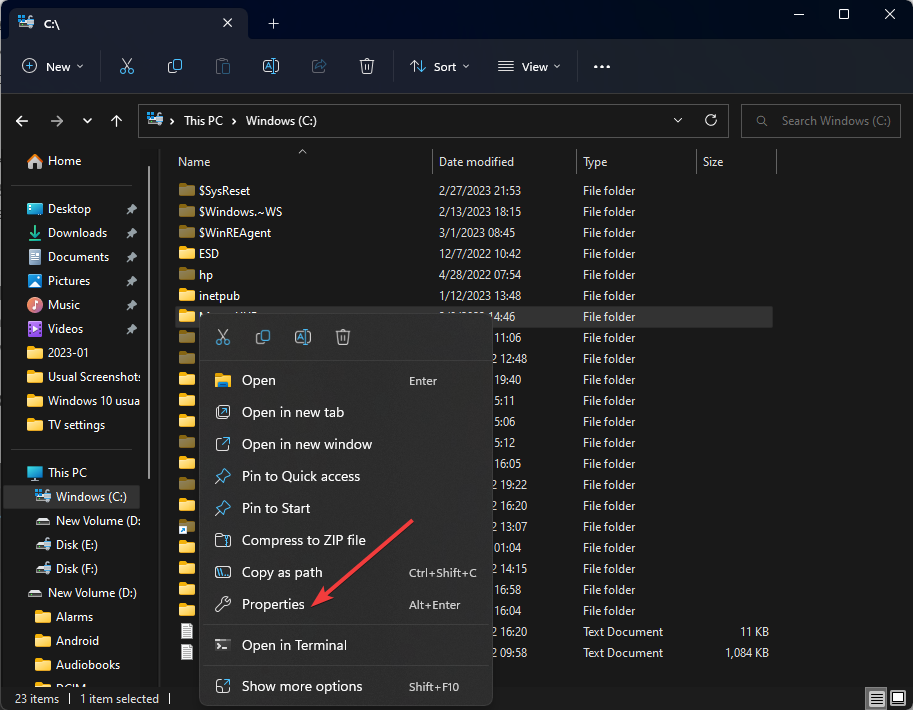Switch to details view icon in the status bar
This screenshot has height=710, width=913.
[876, 698]
